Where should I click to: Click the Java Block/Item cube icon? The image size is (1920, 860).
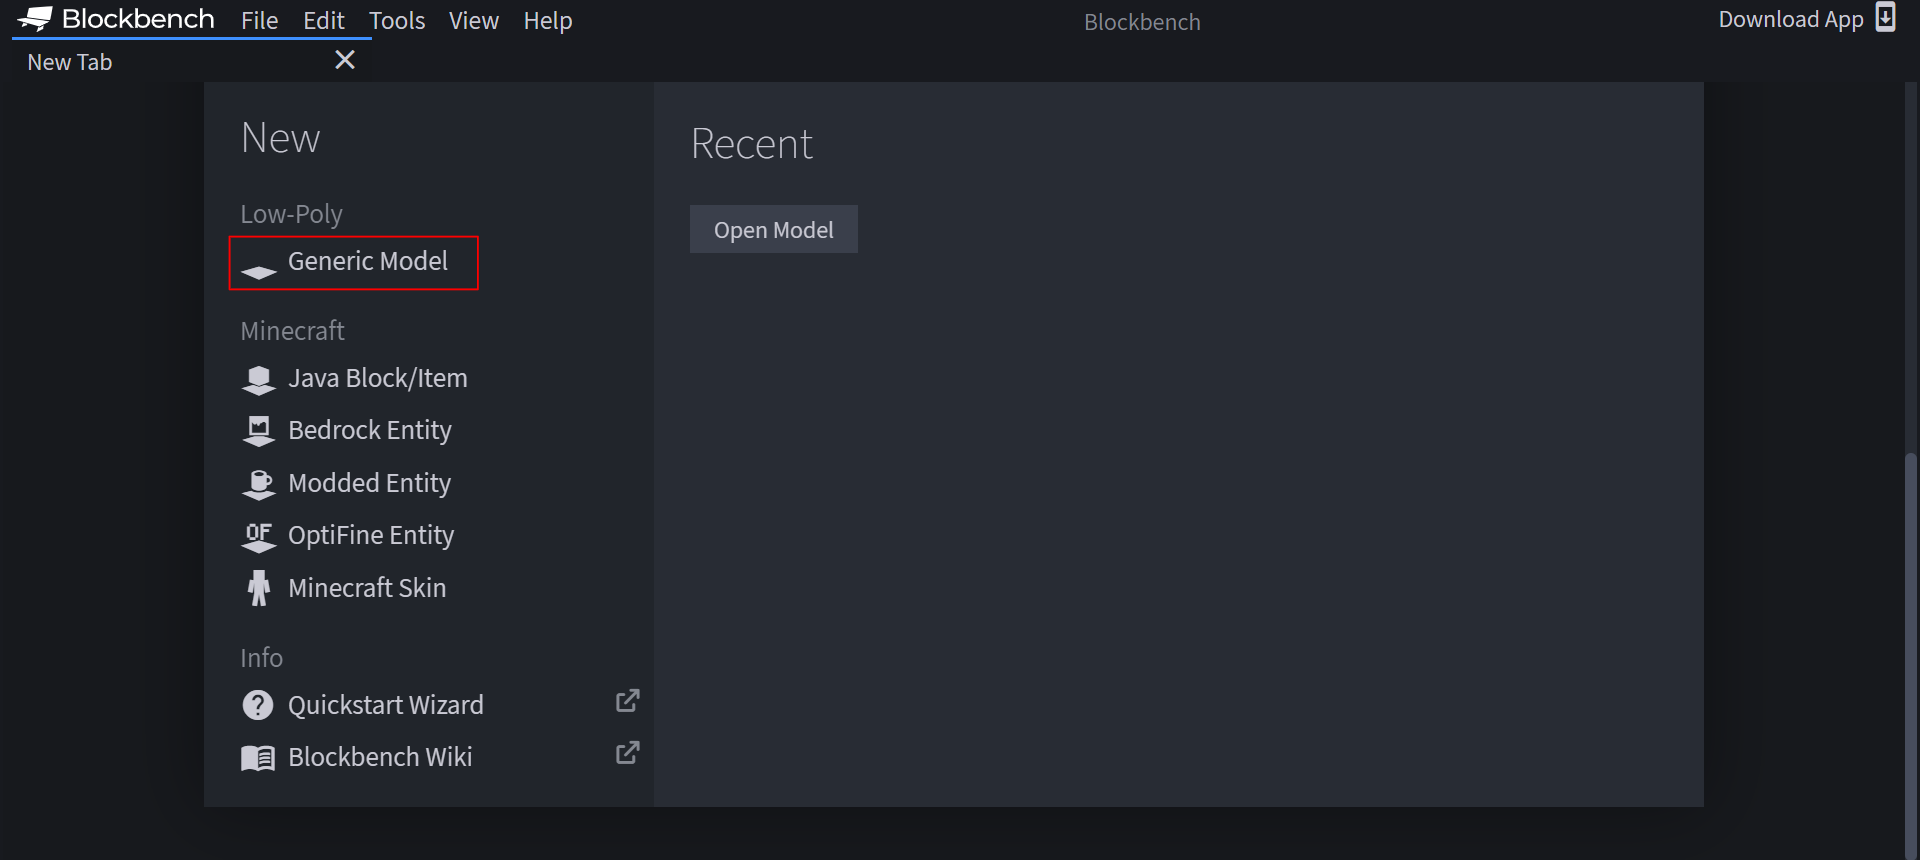259,380
